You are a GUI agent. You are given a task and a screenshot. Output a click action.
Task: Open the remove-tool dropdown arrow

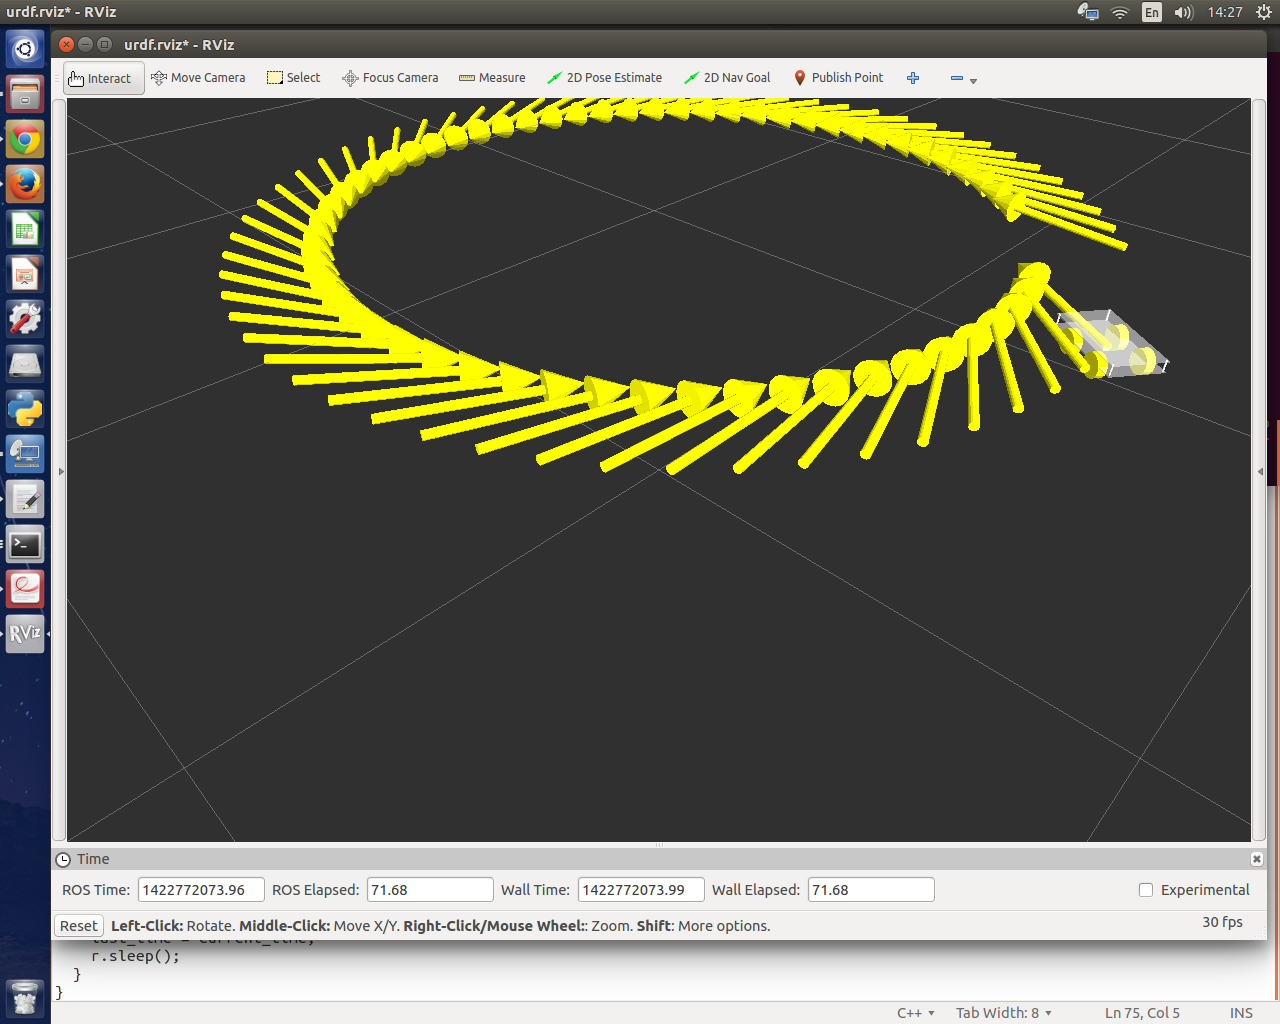[973, 82]
